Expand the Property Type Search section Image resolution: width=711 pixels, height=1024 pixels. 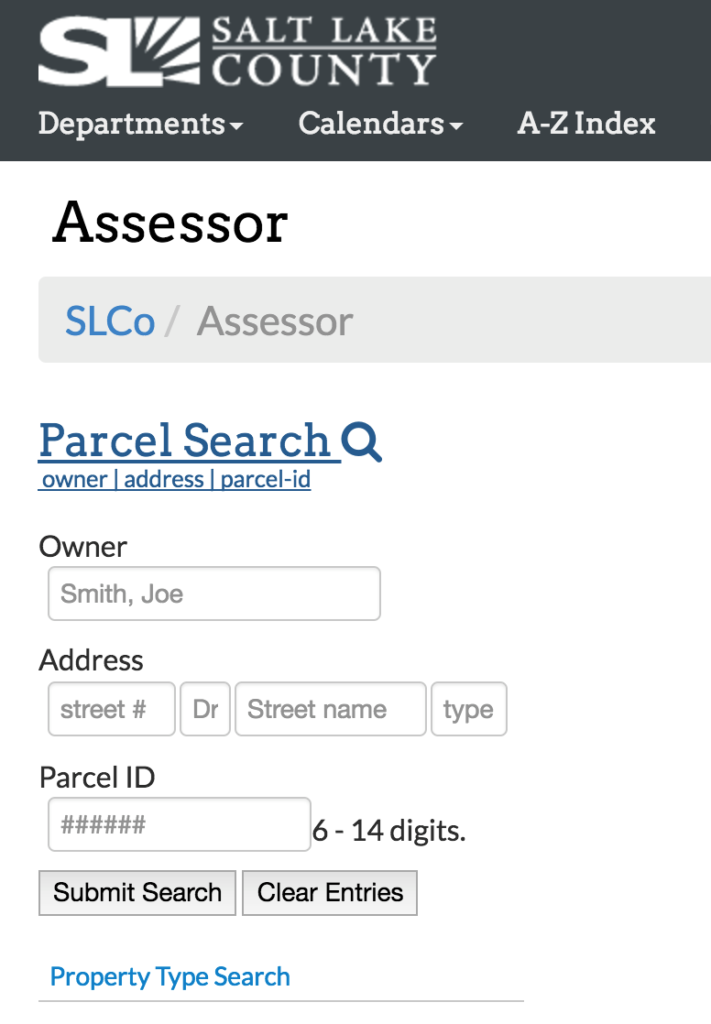coord(170,977)
